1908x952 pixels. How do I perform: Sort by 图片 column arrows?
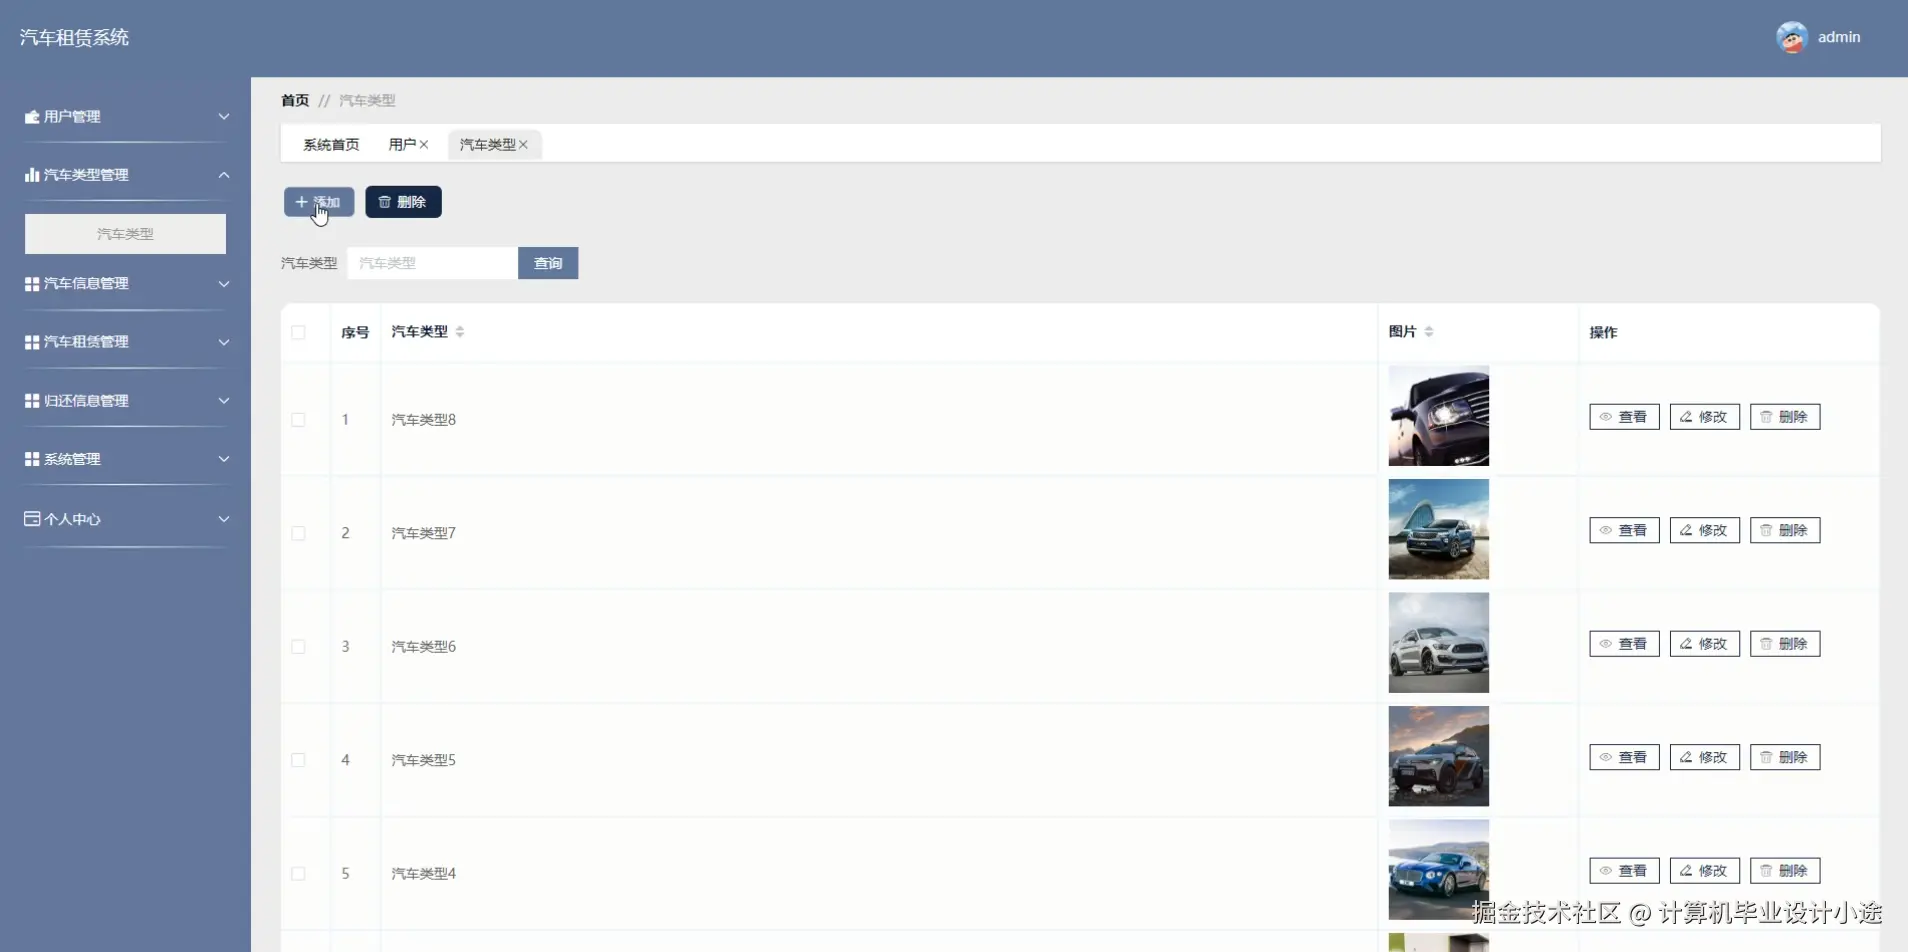(x=1429, y=332)
